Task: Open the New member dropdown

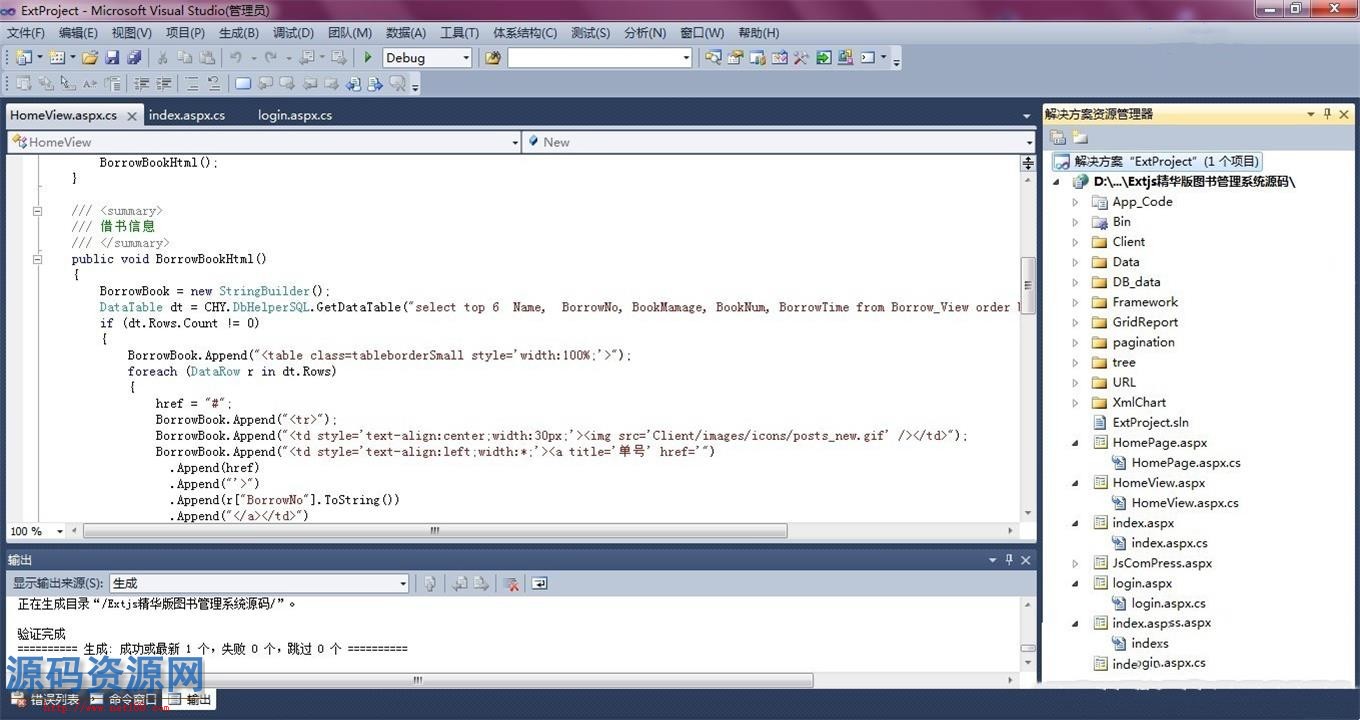Action: [x=1029, y=142]
